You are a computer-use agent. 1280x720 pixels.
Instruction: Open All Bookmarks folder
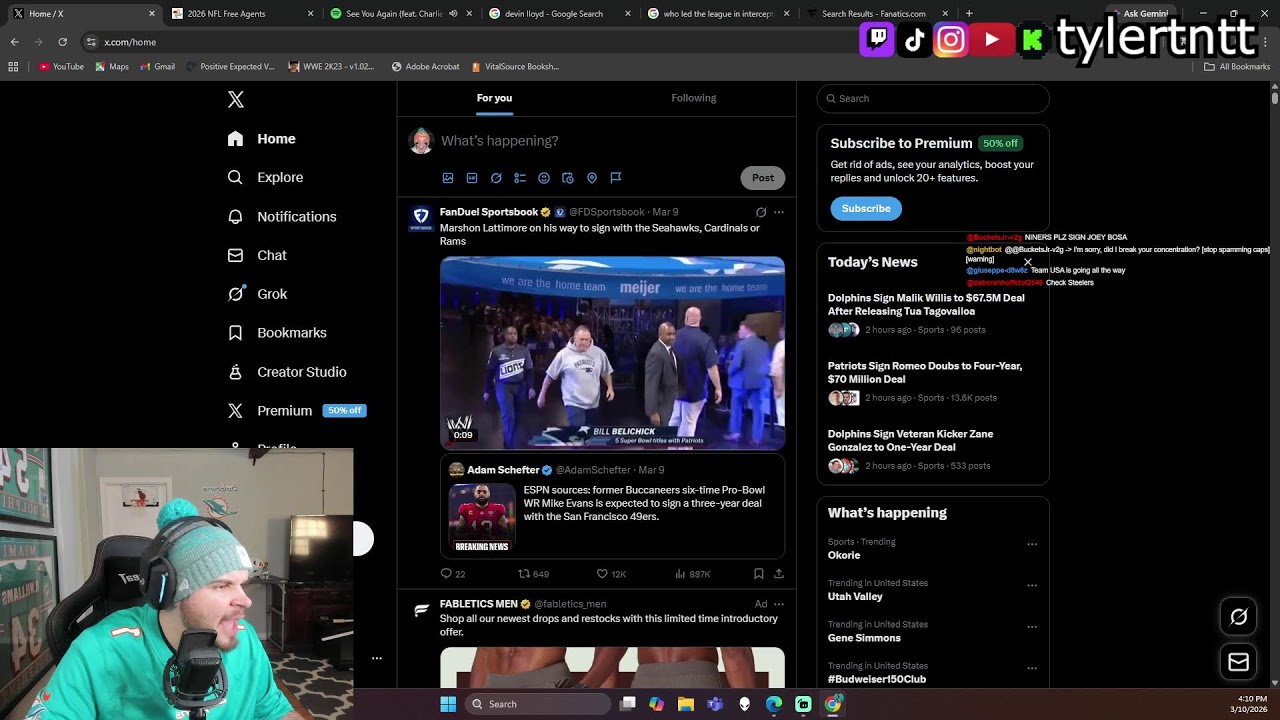(1237, 67)
